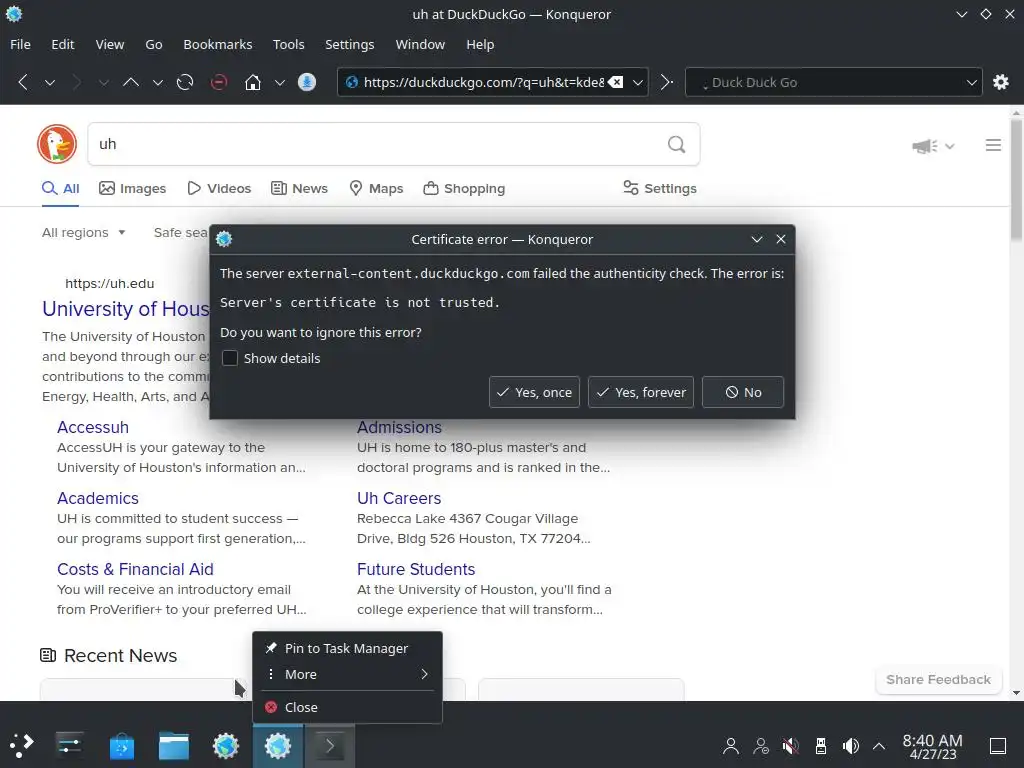
Task: Open Konqueror settings gear icon
Action: [1000, 82]
